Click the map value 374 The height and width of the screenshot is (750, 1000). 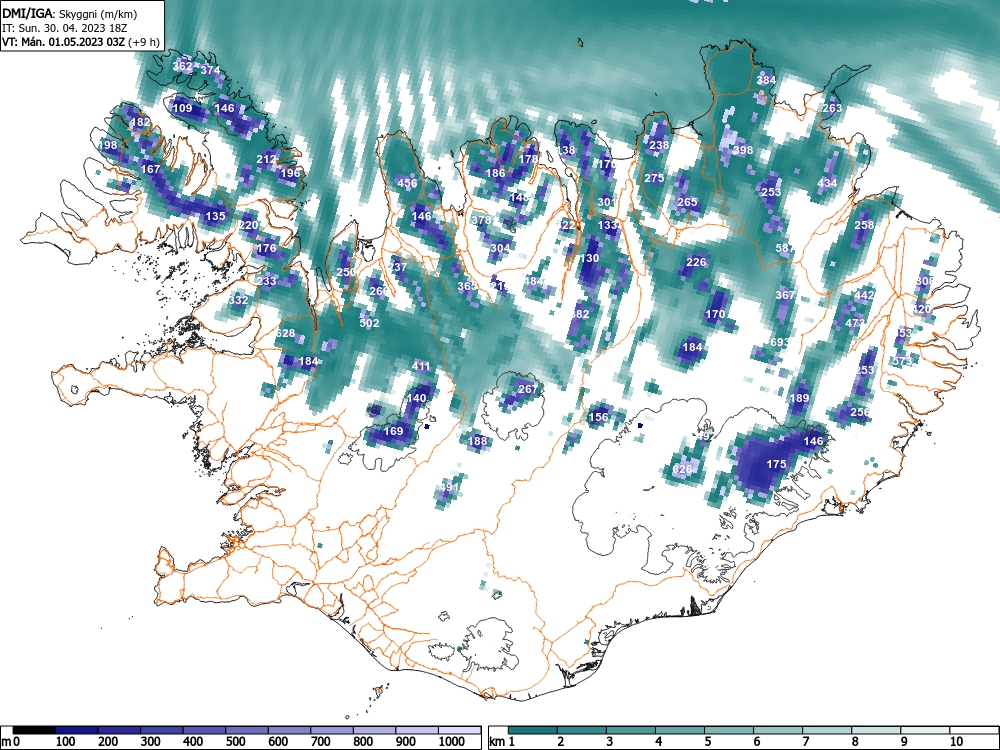click(210, 71)
